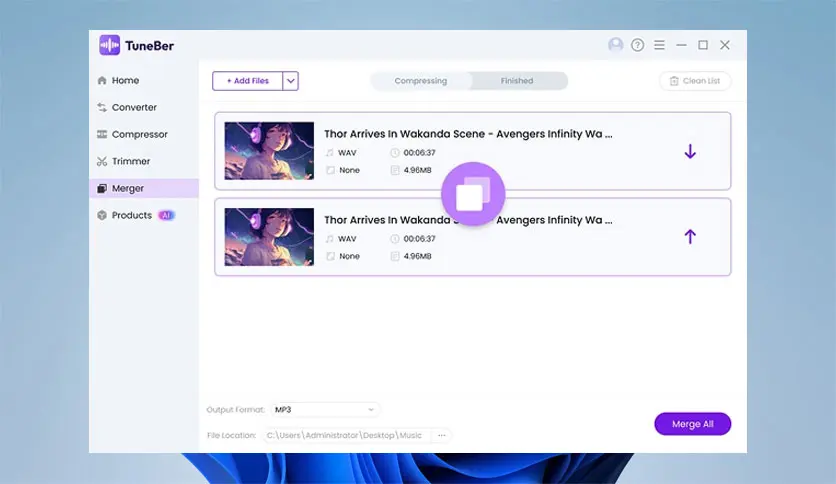This screenshot has width=836, height=484.
Task: Click the first track's 00:06:37 duration
Action: point(419,152)
